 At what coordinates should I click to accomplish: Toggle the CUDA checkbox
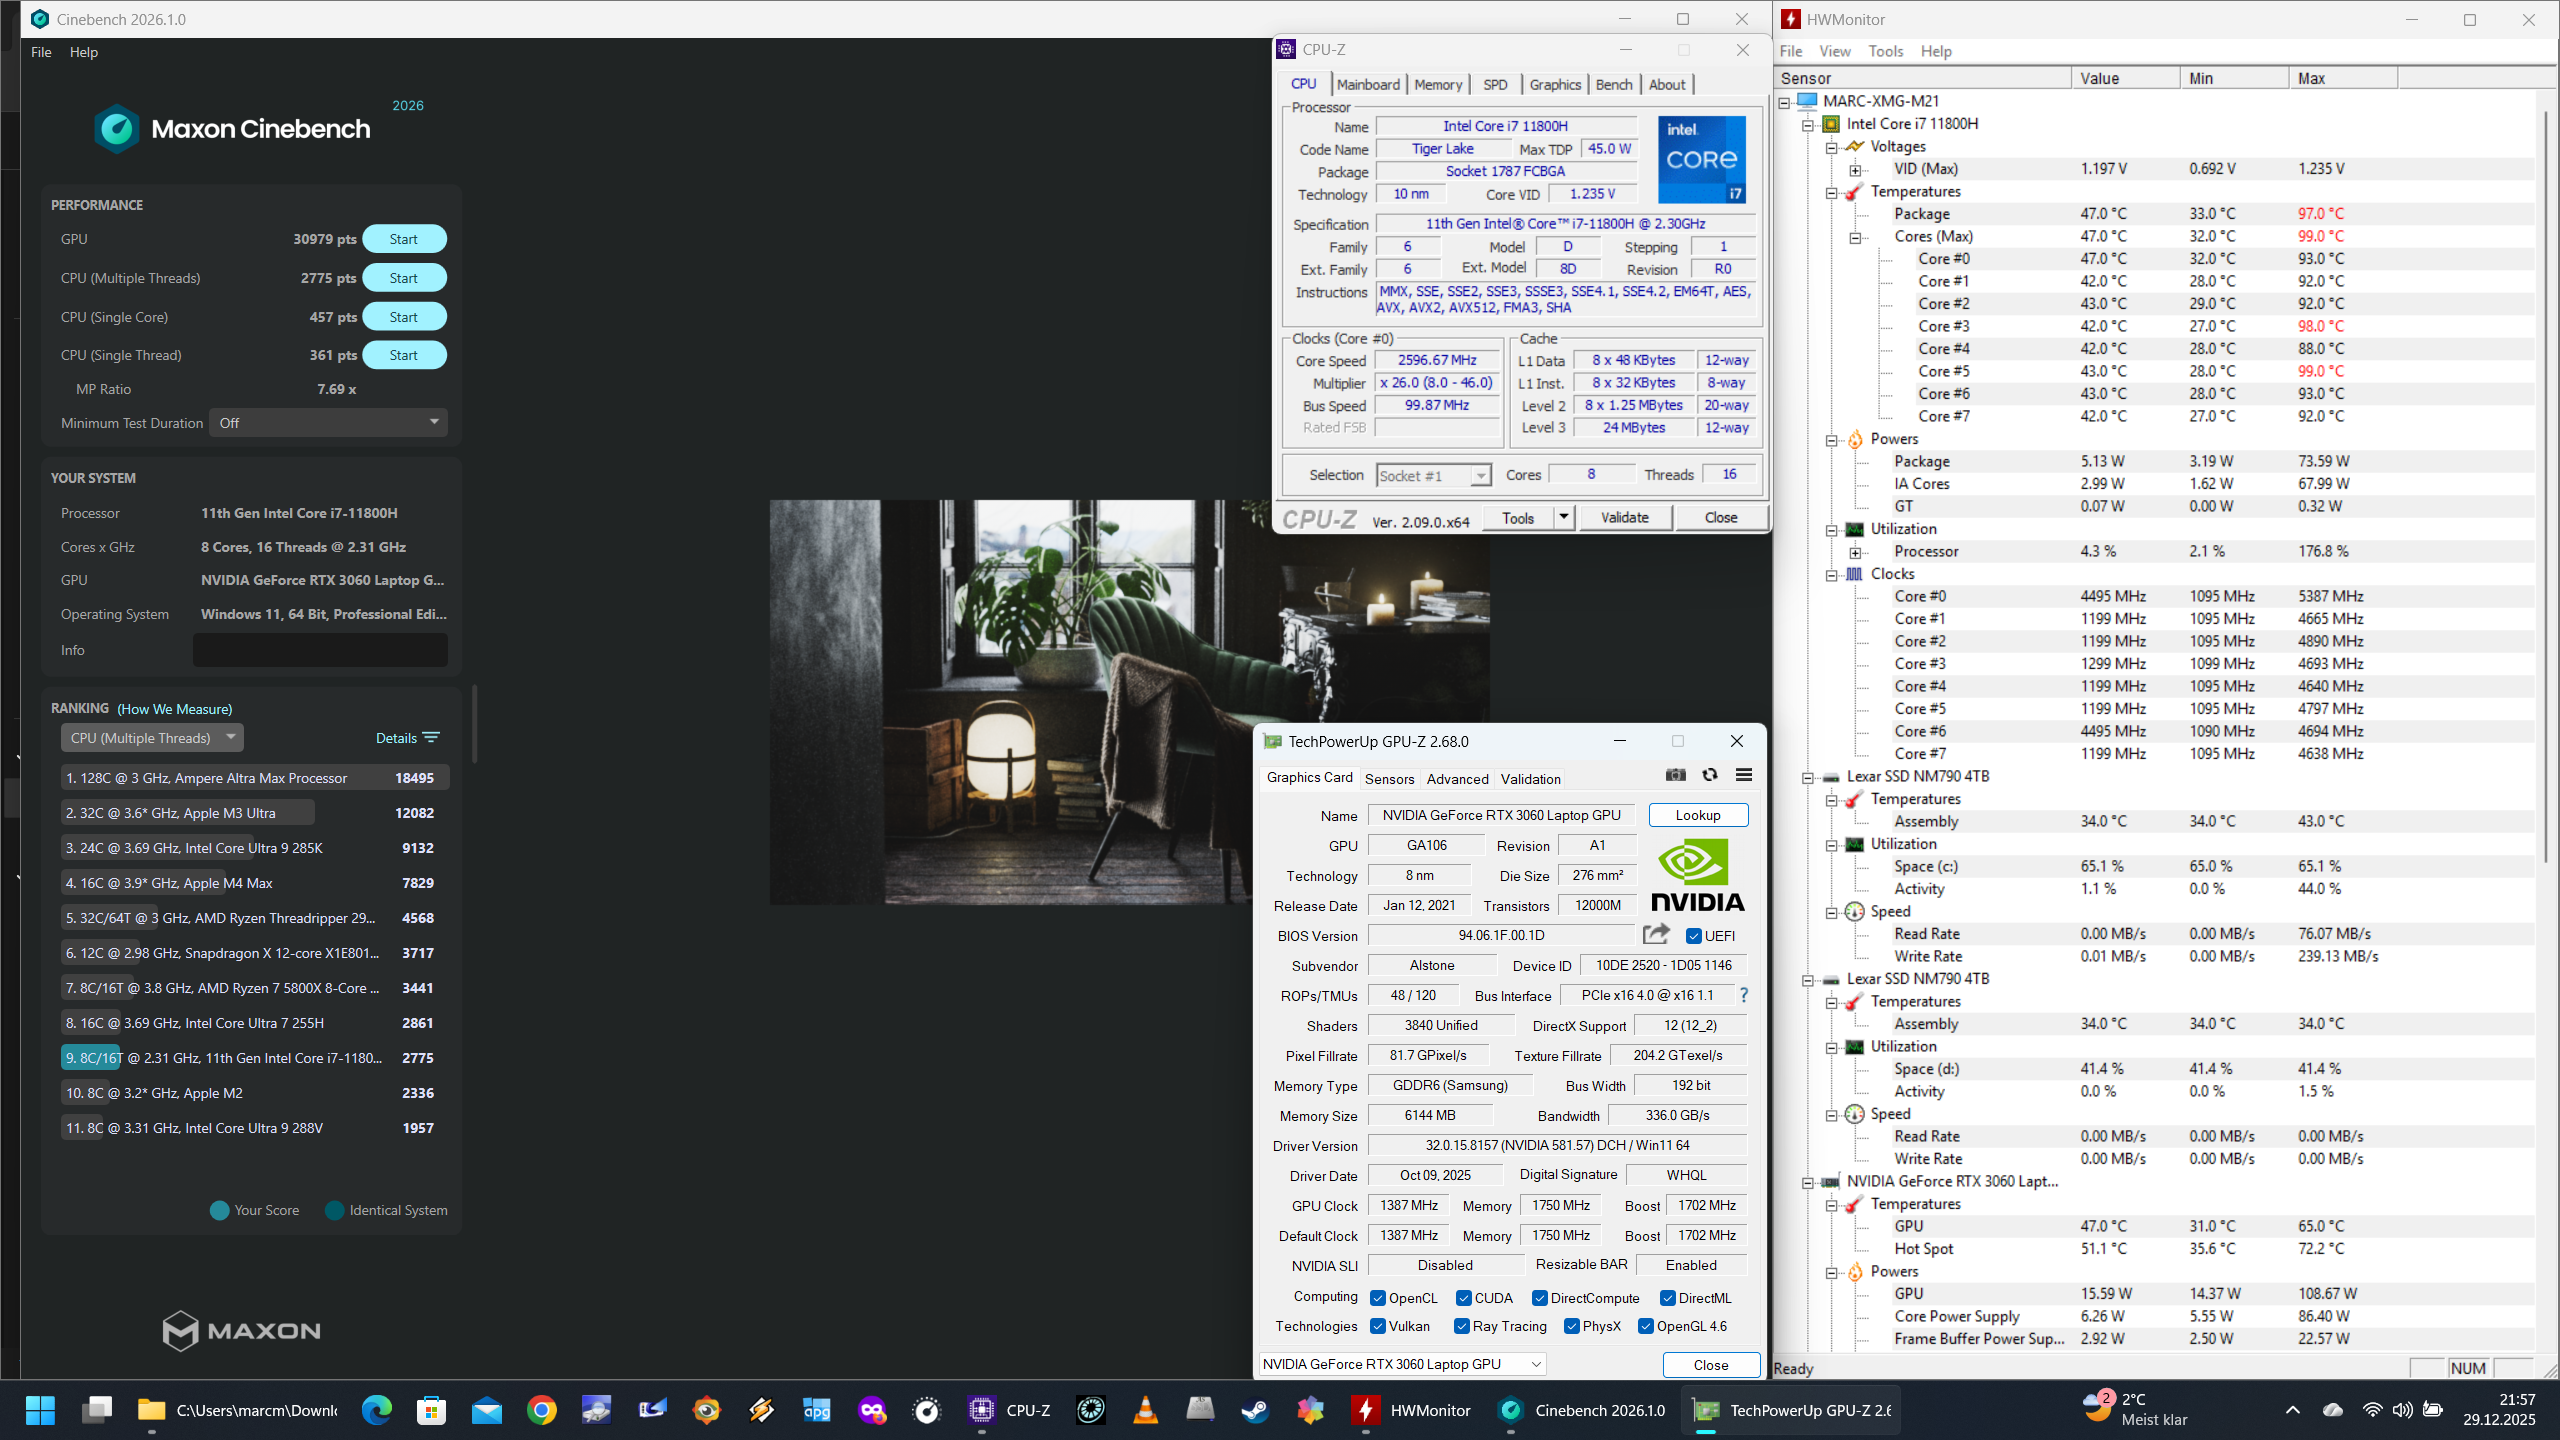tap(1464, 1298)
